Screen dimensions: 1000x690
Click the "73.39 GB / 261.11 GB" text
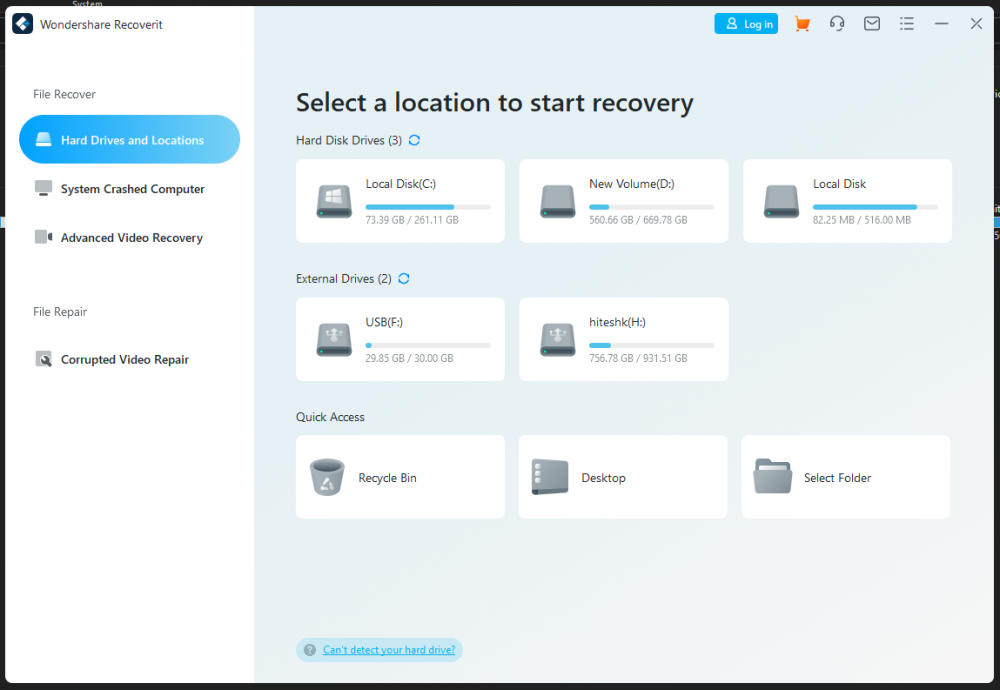(x=412, y=220)
